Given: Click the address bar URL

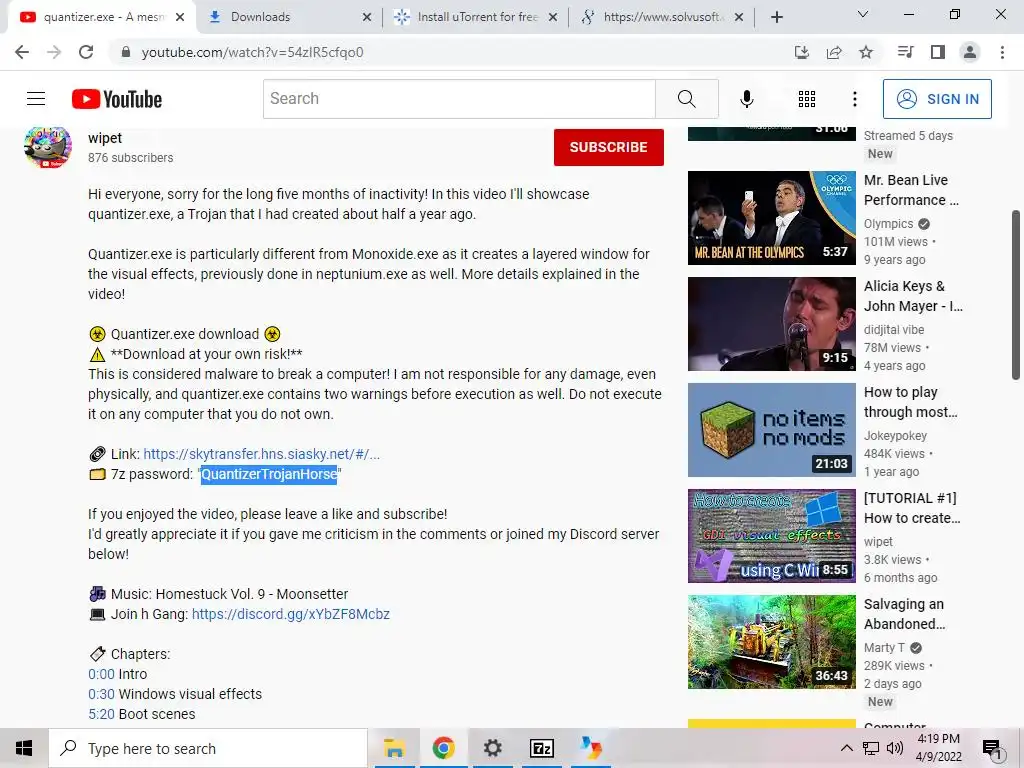Looking at the screenshot, I should click(252, 52).
